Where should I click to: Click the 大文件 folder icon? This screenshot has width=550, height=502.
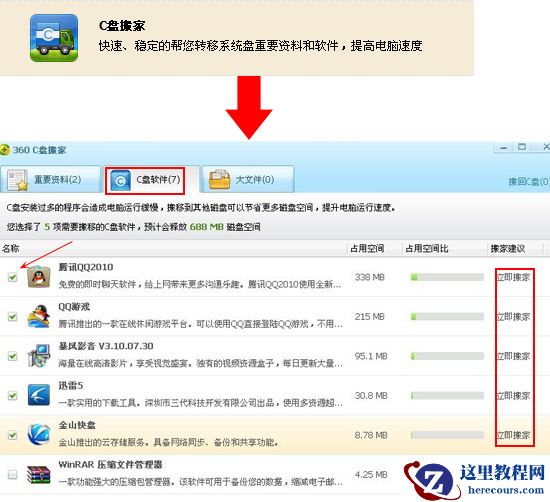pyautogui.click(x=220, y=180)
